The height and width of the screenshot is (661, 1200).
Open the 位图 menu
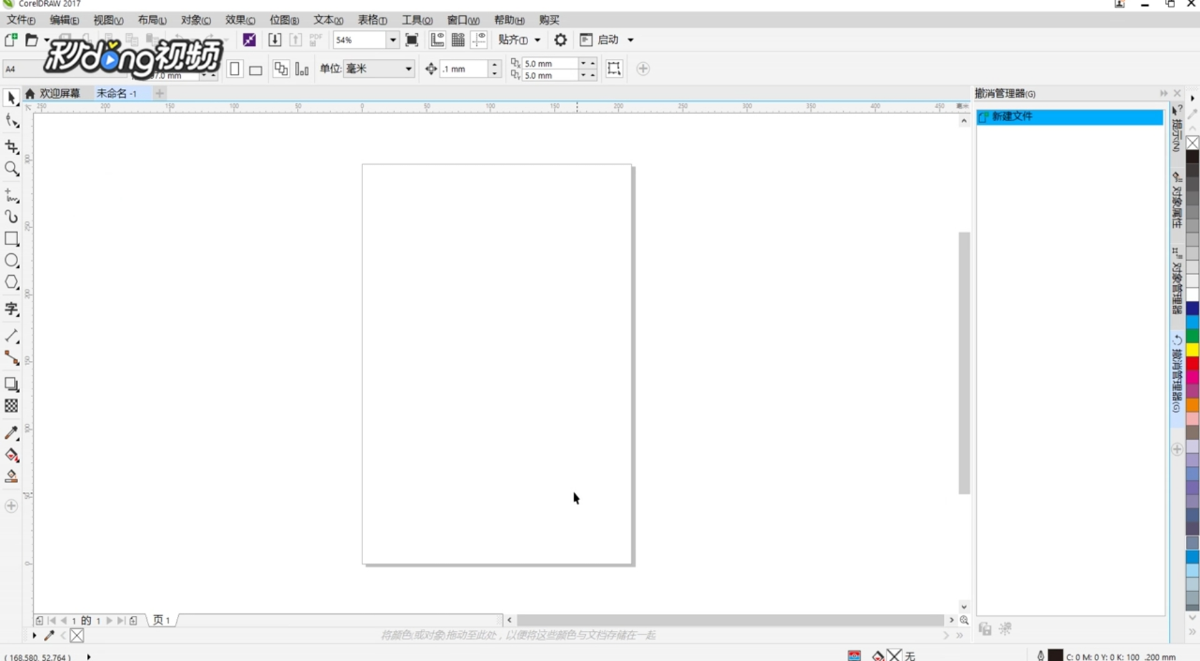click(284, 20)
